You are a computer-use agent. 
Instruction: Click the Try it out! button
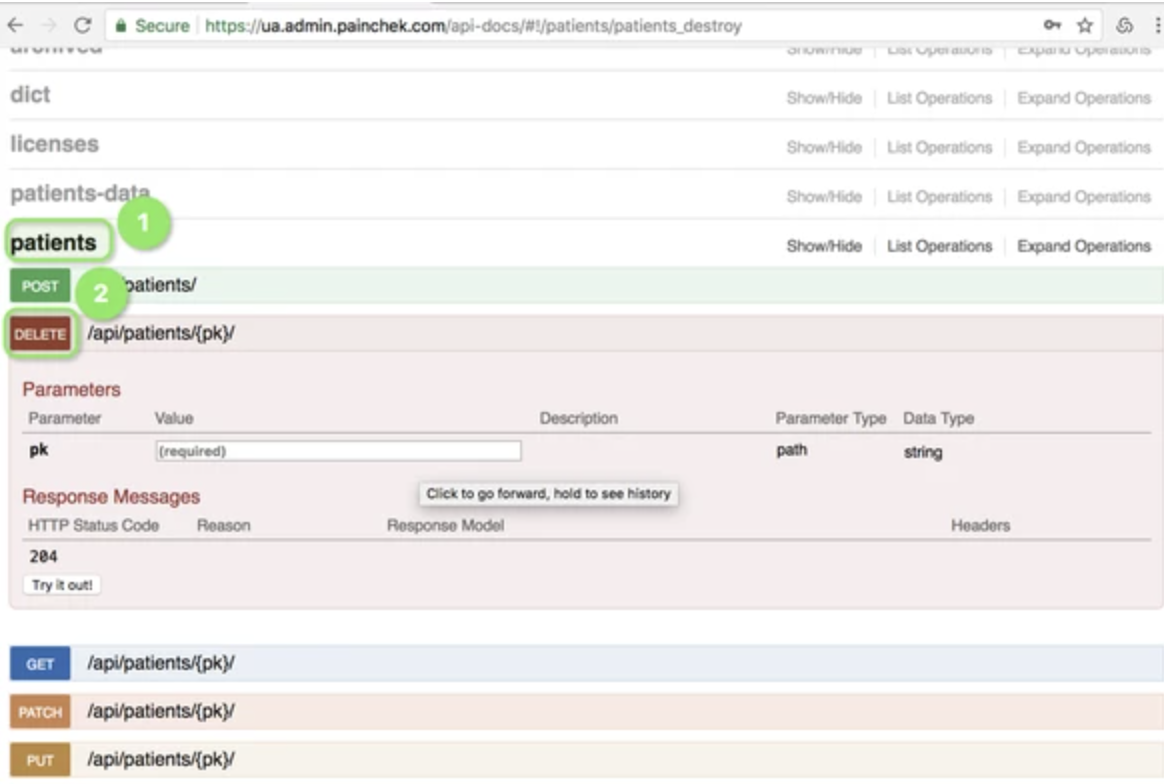click(62, 585)
